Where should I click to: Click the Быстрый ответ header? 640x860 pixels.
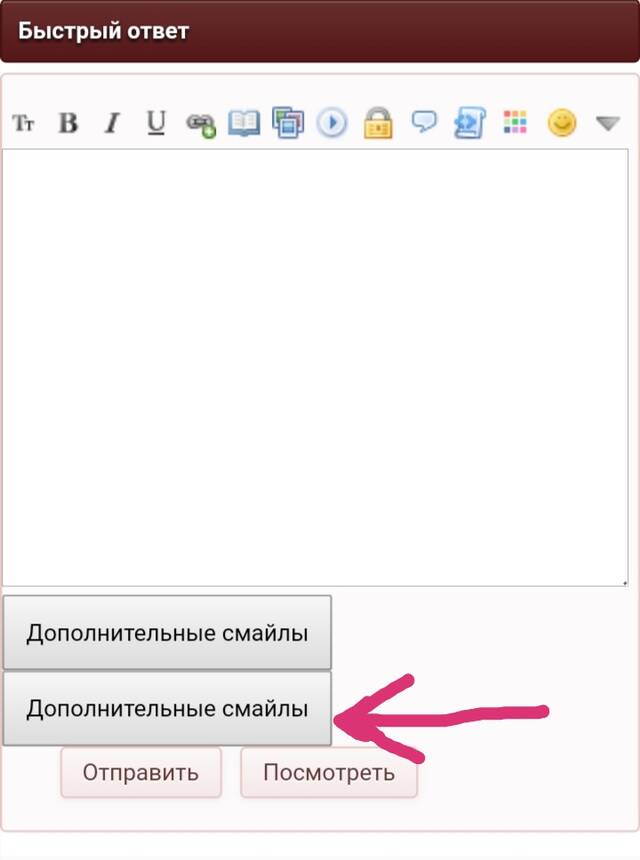point(320,31)
